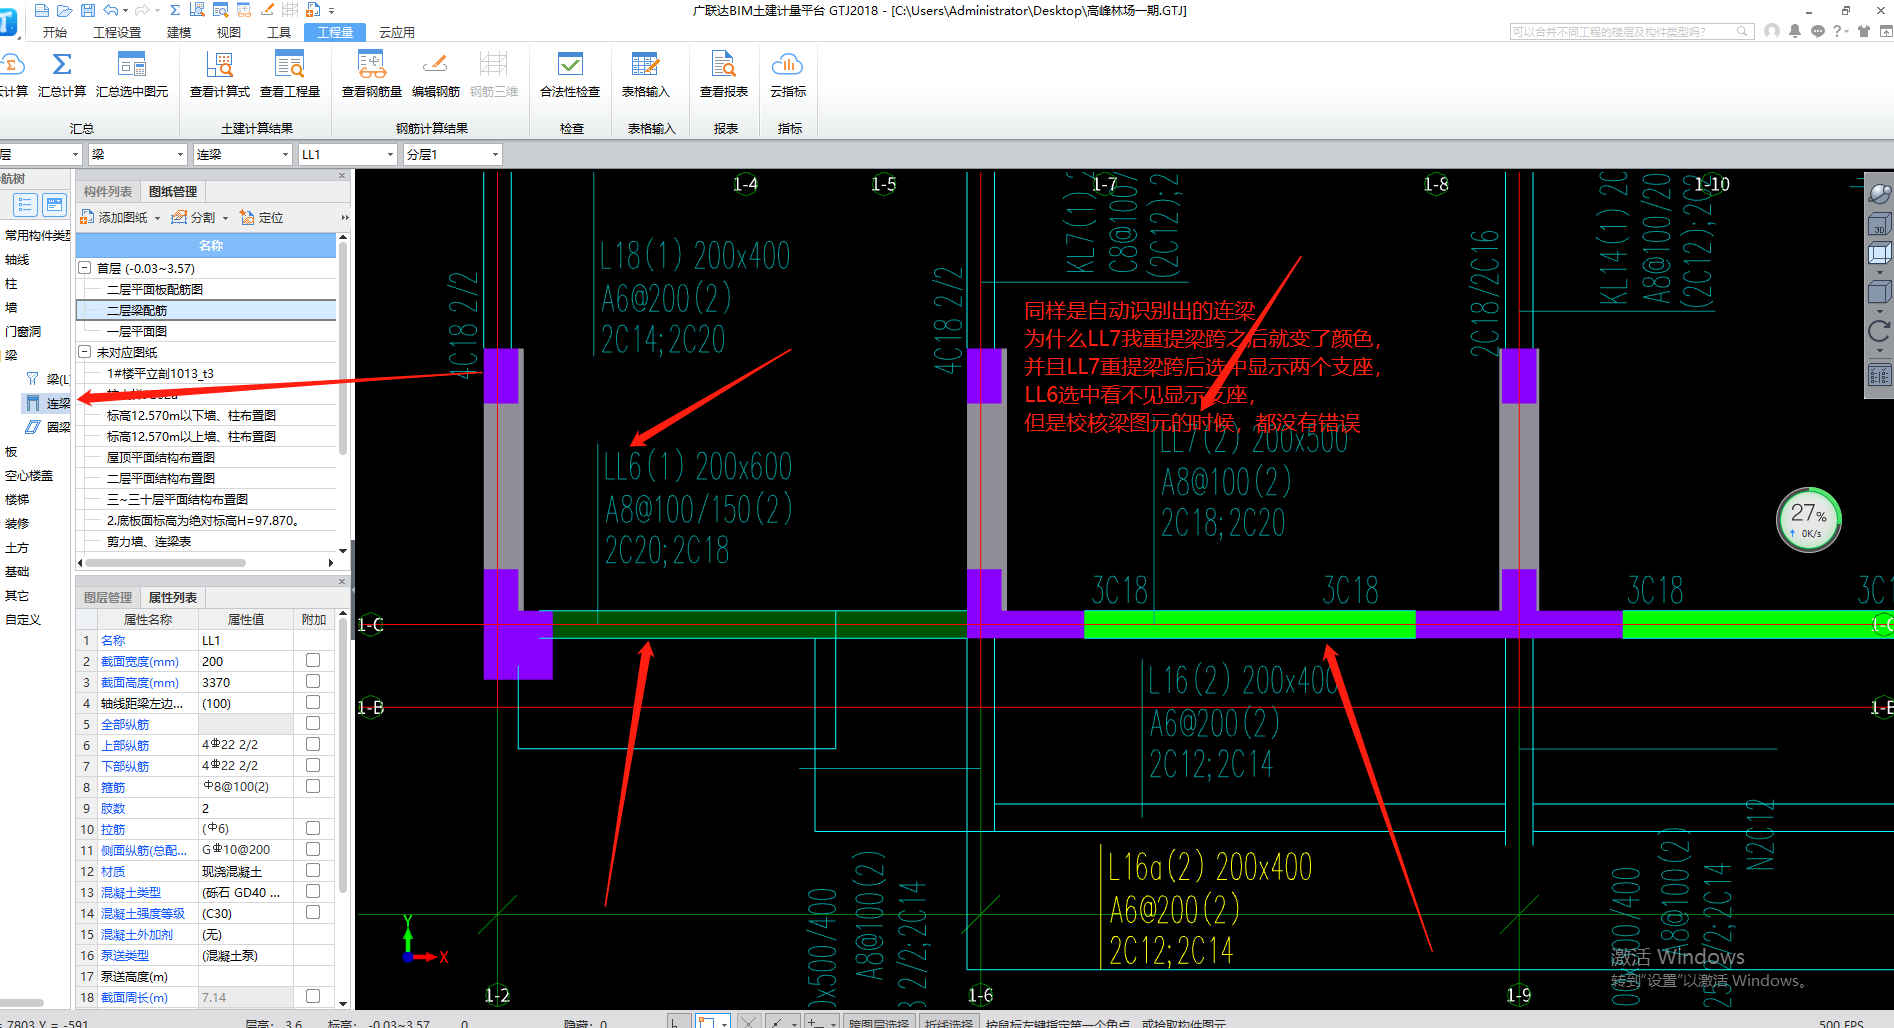Click 添加图纸 add drawing icon
1894x1028 pixels.
87,217
